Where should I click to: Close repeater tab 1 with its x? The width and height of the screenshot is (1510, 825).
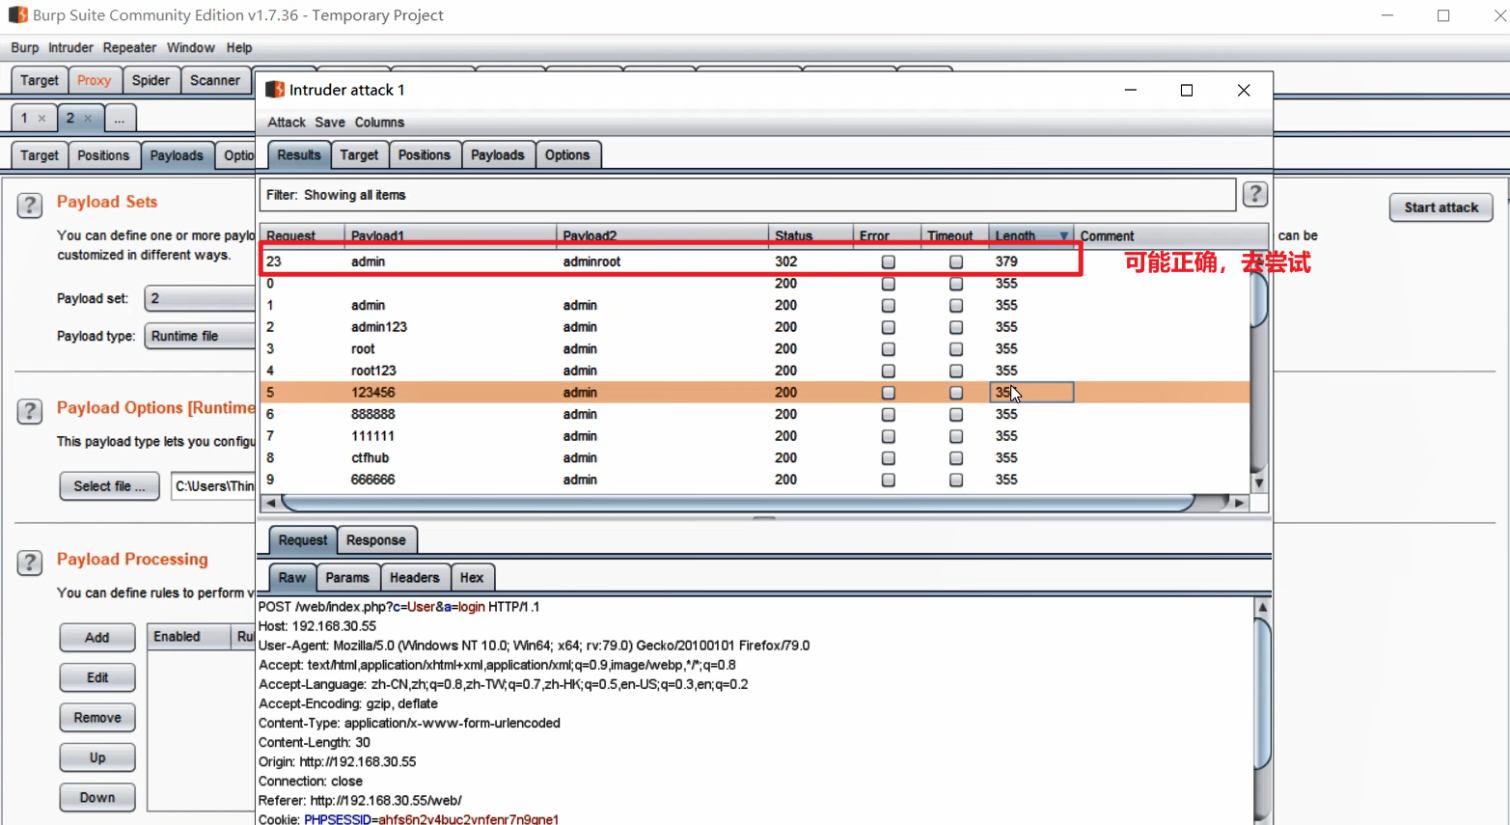pos(42,118)
